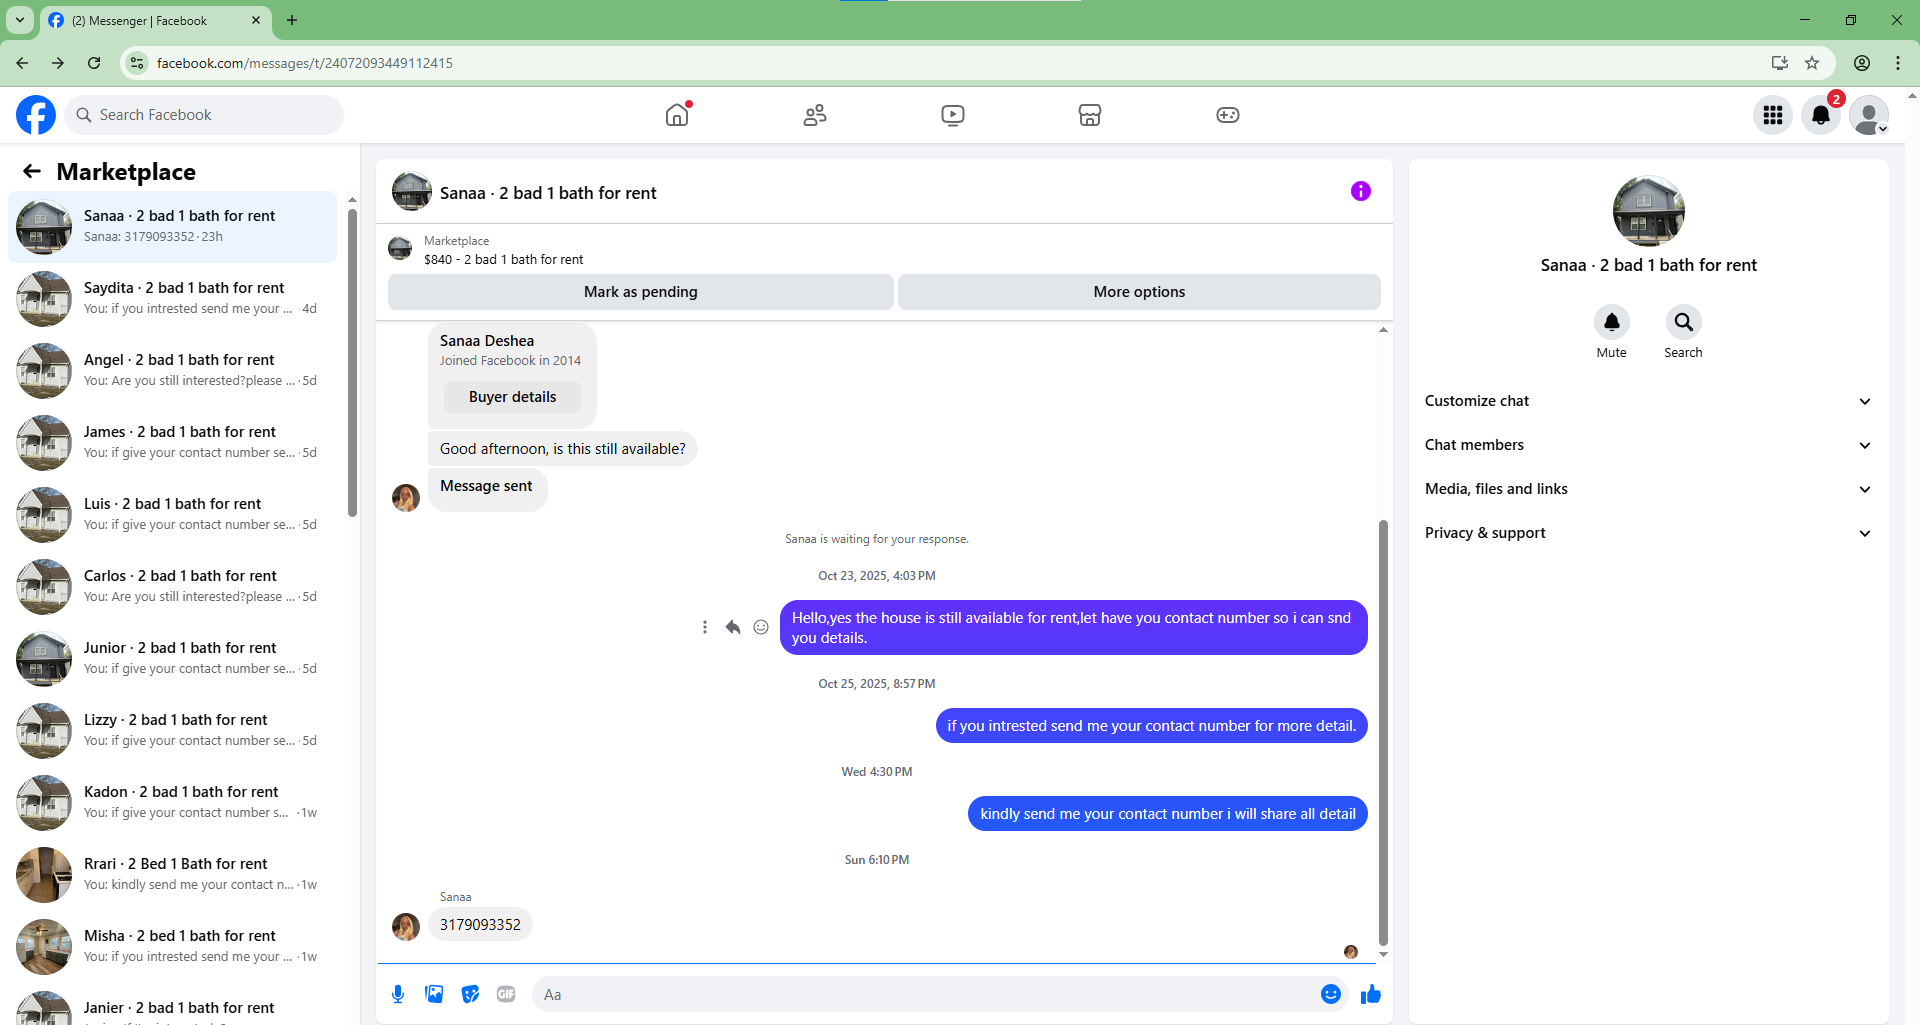Click the site information icon in address bar

click(x=137, y=63)
